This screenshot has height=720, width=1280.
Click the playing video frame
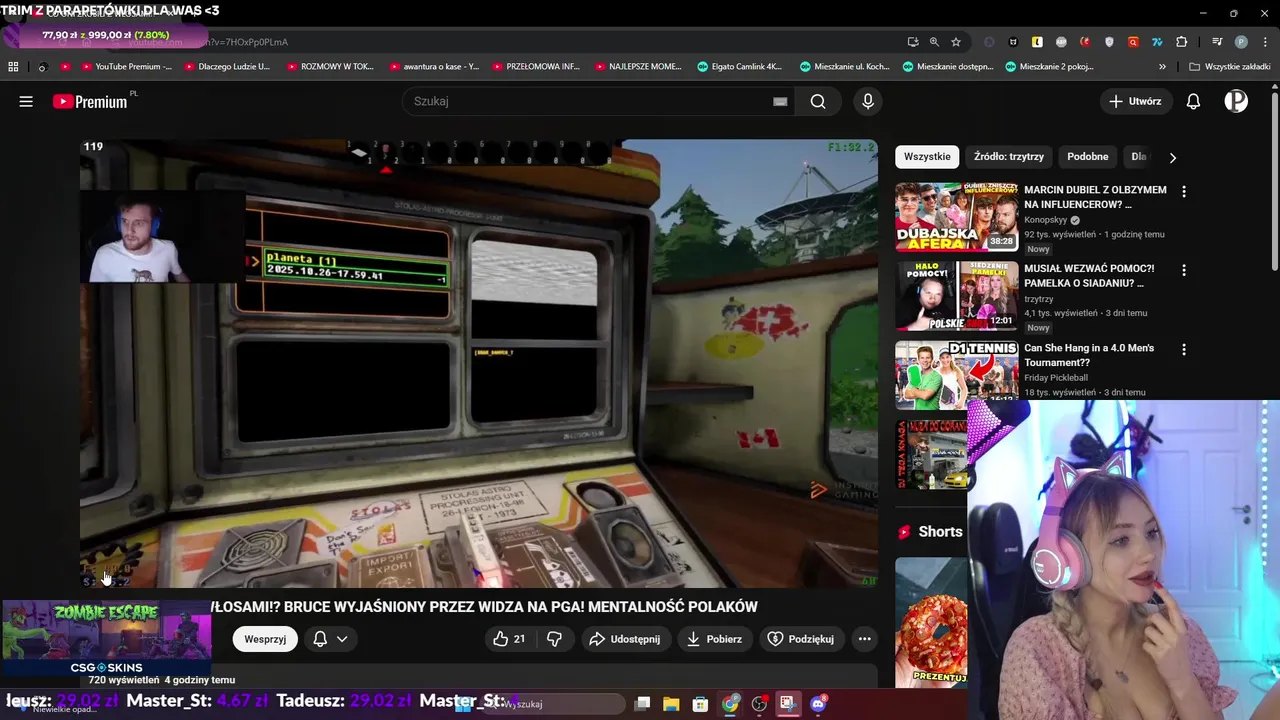tap(479, 363)
